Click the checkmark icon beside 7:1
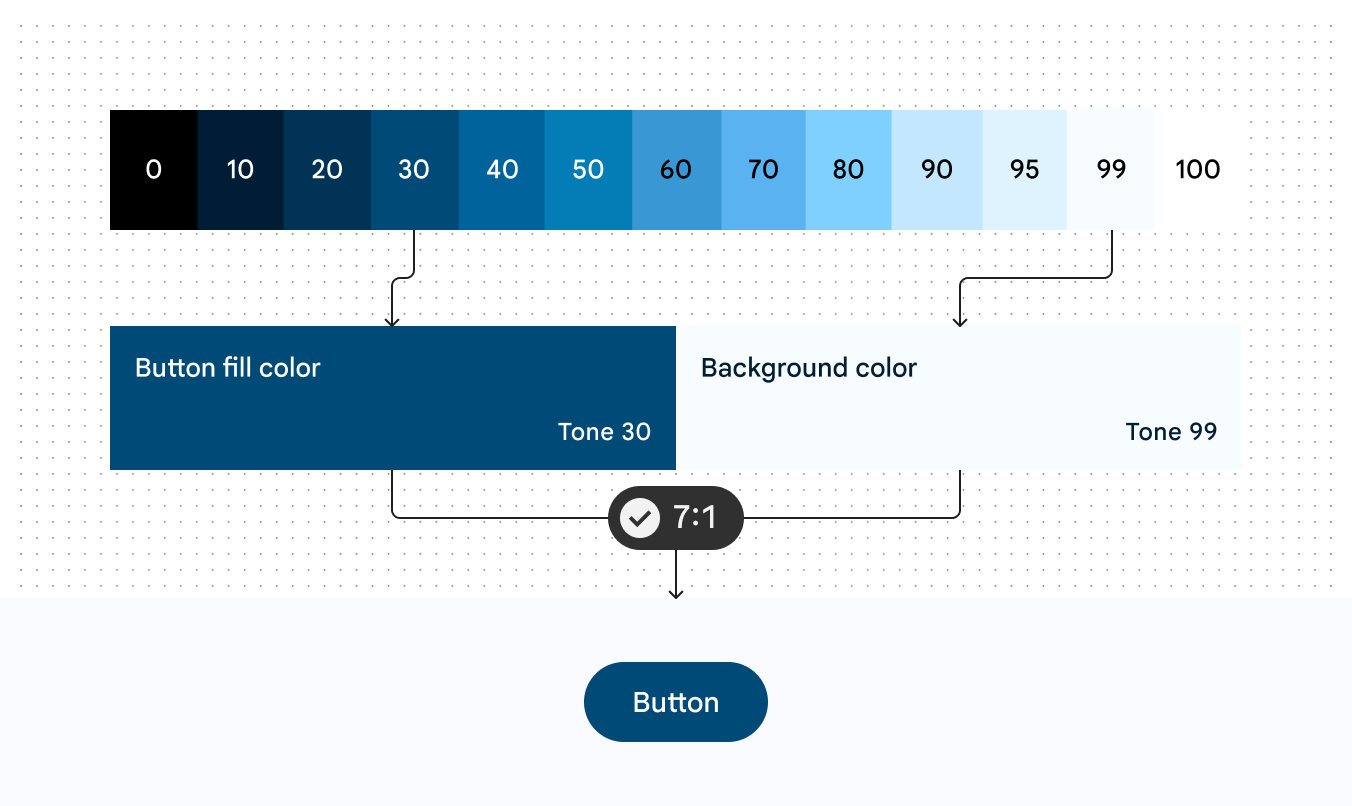The height and width of the screenshot is (806, 1352). tap(640, 518)
